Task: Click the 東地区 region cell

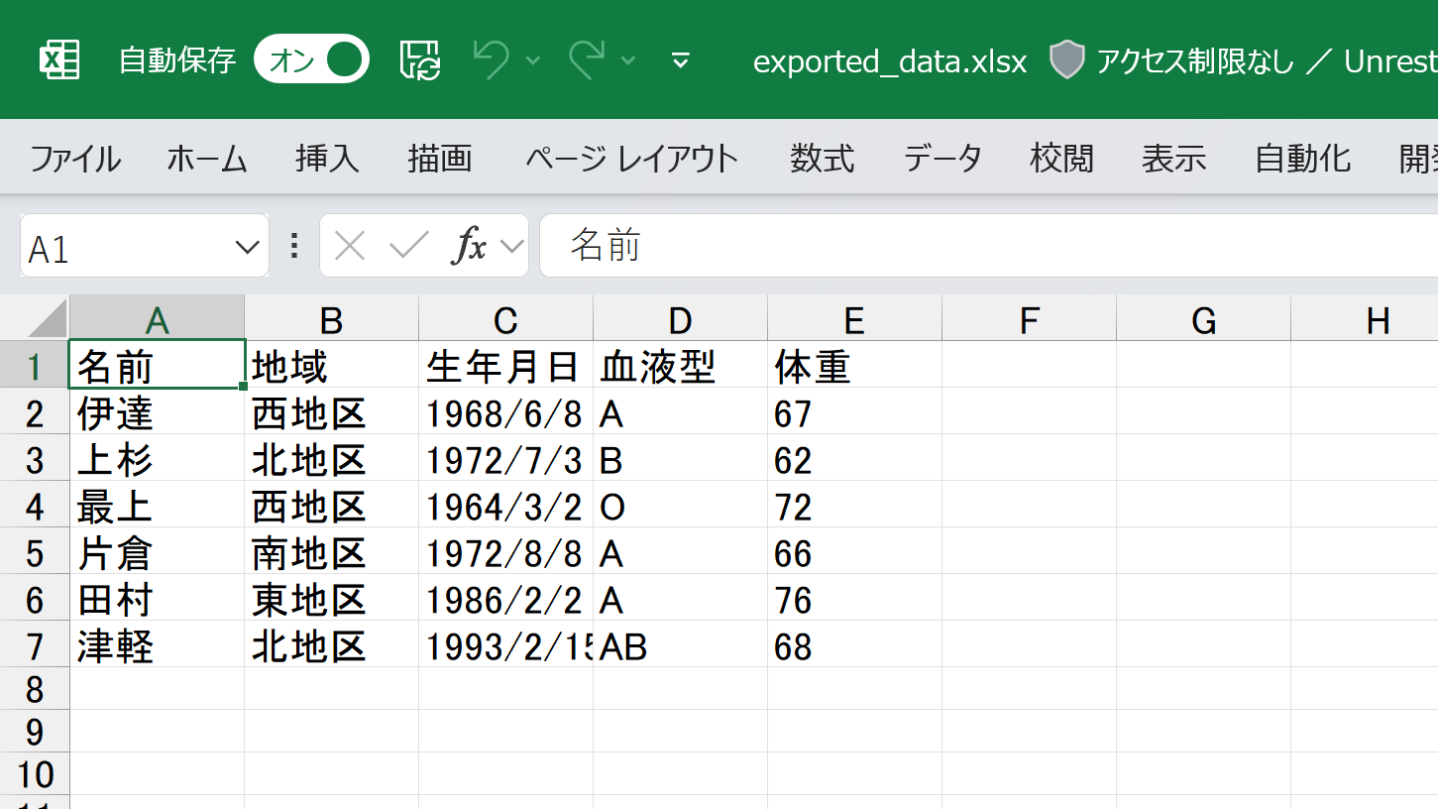Action: coord(331,598)
